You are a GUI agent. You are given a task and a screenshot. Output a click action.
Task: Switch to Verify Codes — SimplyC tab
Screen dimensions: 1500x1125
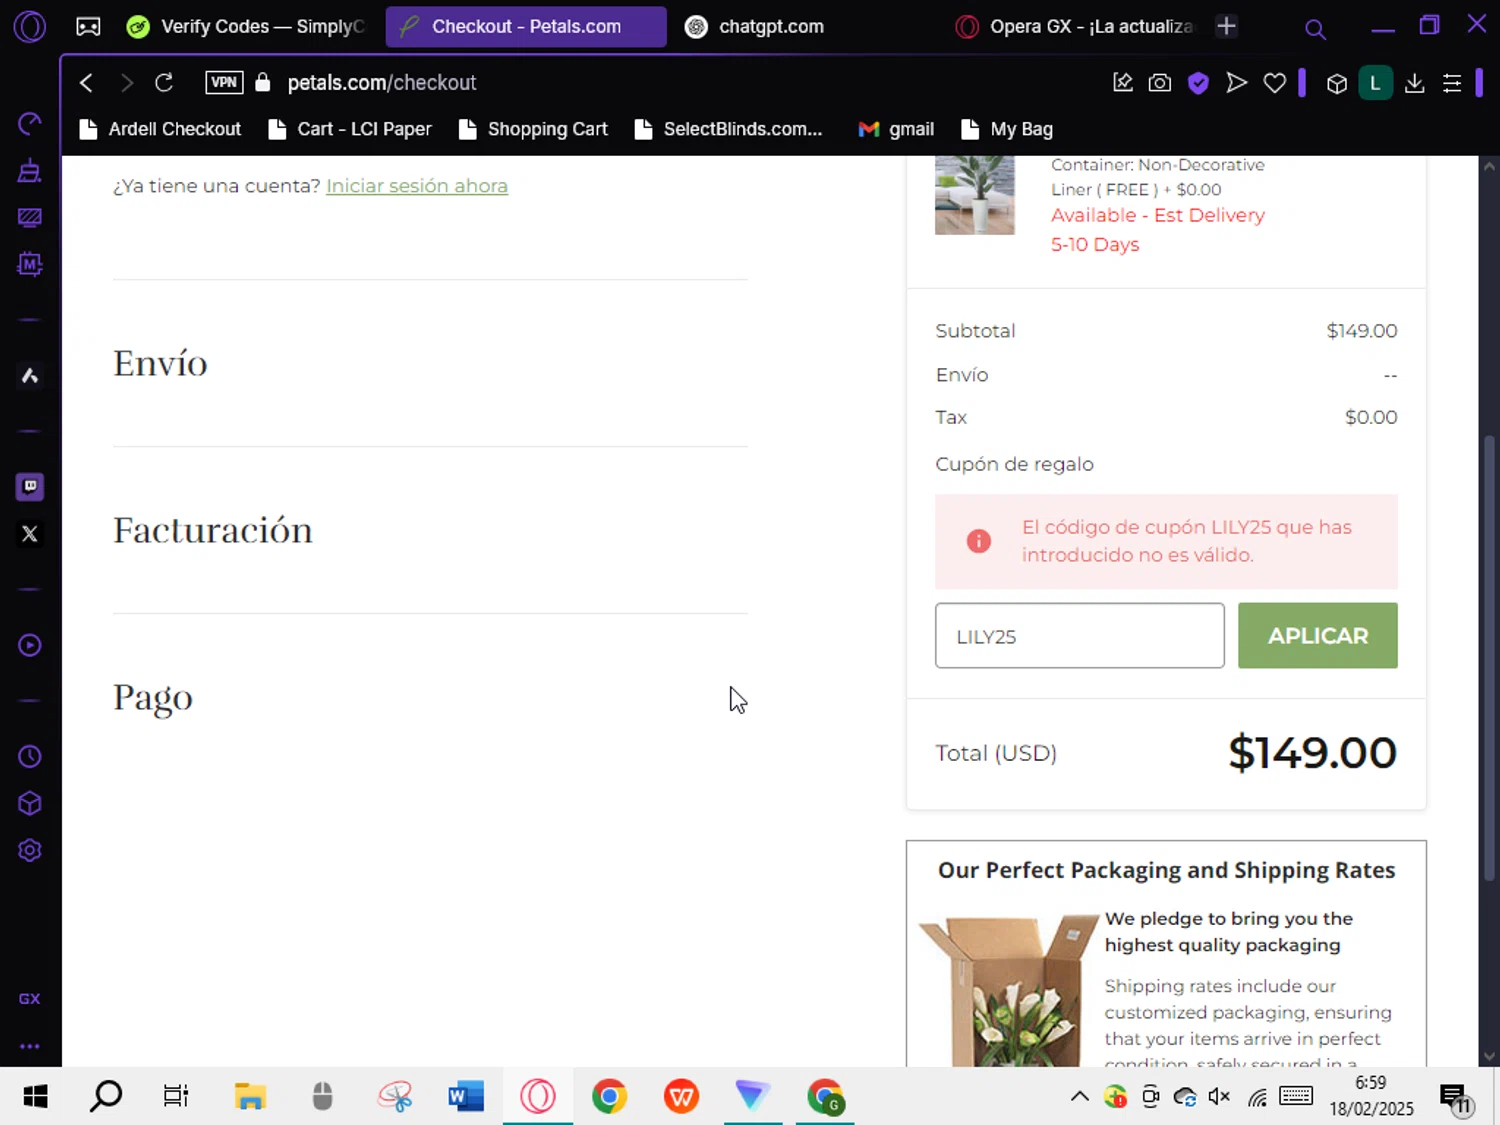(246, 27)
